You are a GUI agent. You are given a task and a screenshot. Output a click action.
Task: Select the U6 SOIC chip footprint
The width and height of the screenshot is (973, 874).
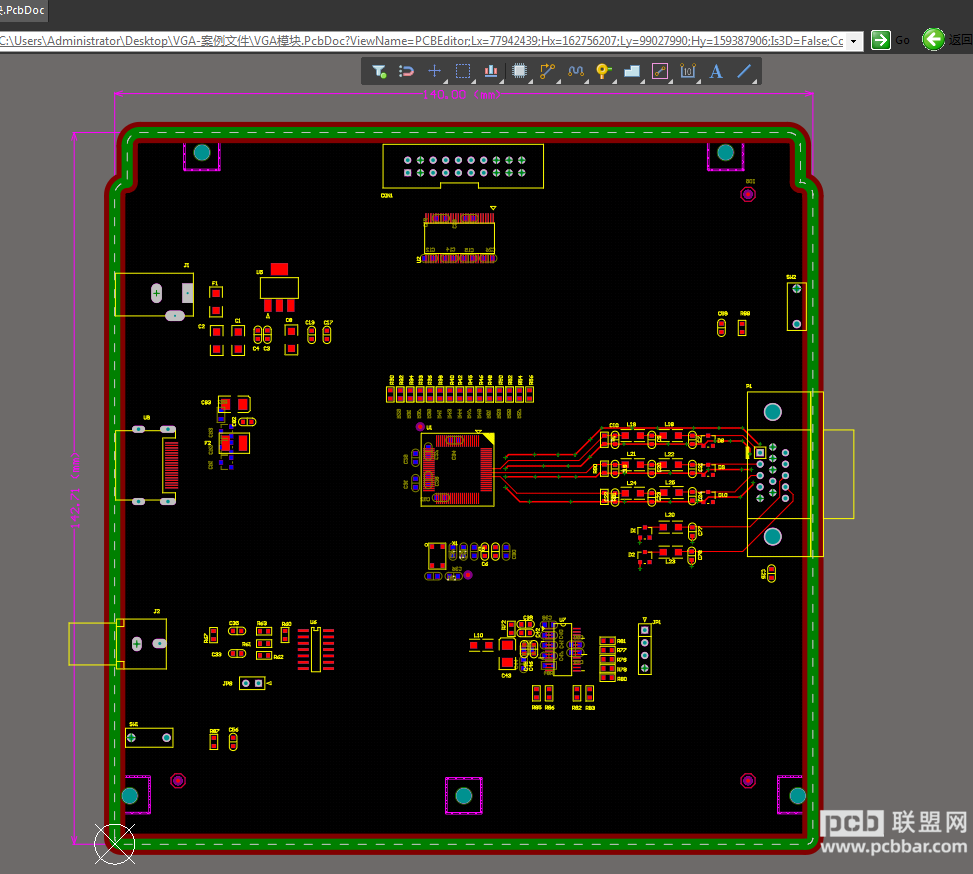pyautogui.click(x=316, y=649)
